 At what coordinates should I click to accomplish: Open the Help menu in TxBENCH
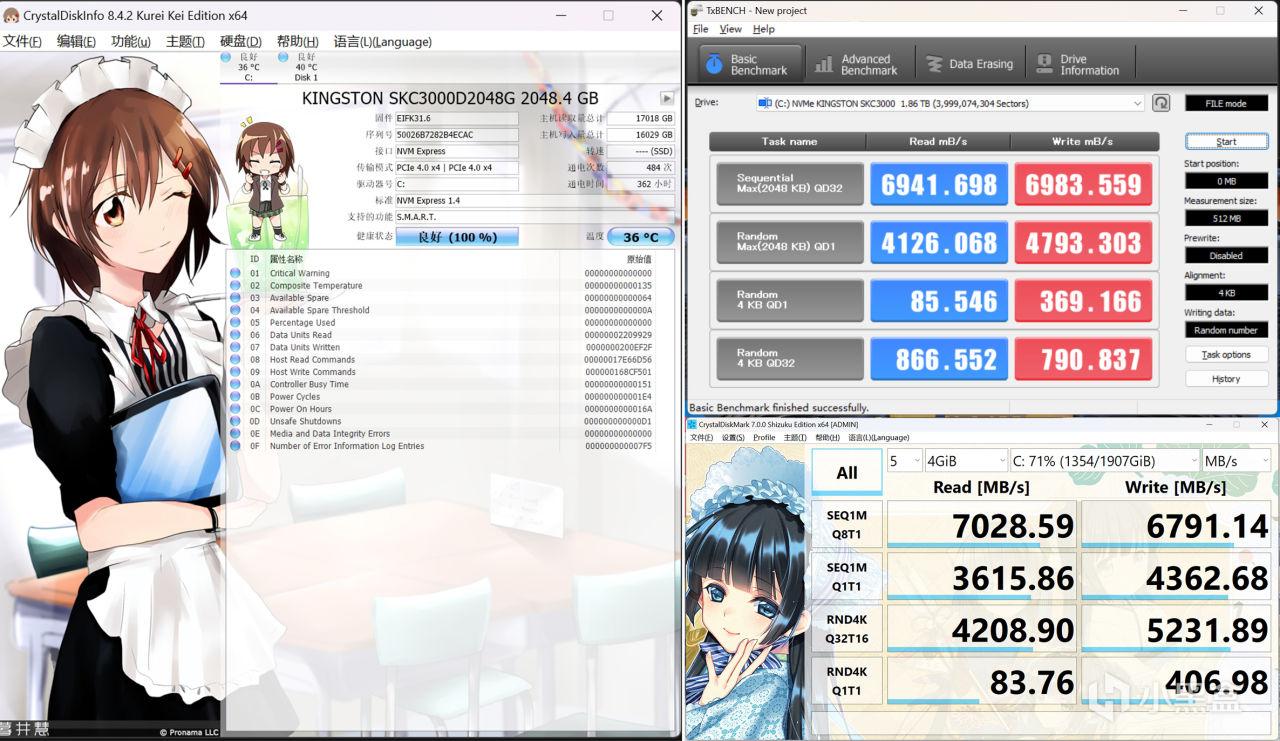[764, 29]
